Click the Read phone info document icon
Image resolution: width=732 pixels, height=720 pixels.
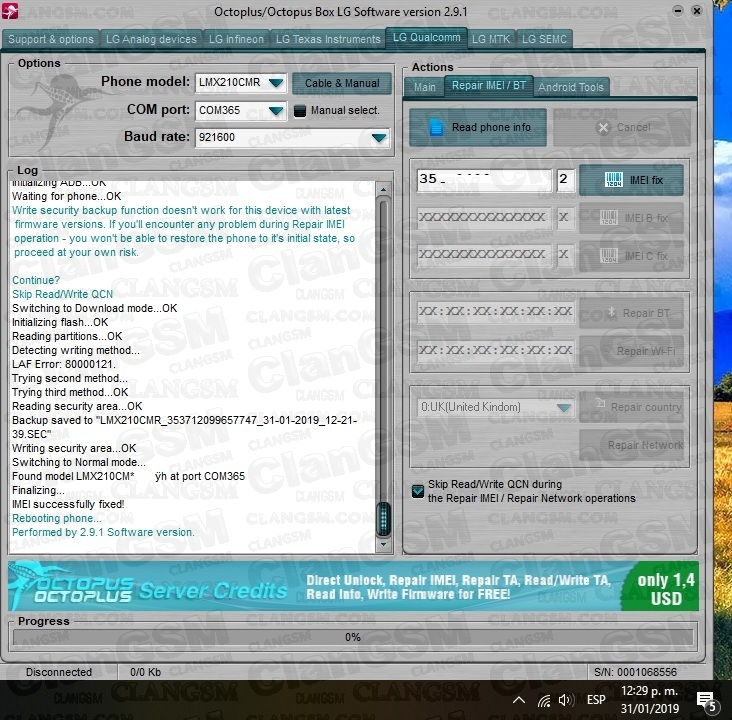(436, 127)
